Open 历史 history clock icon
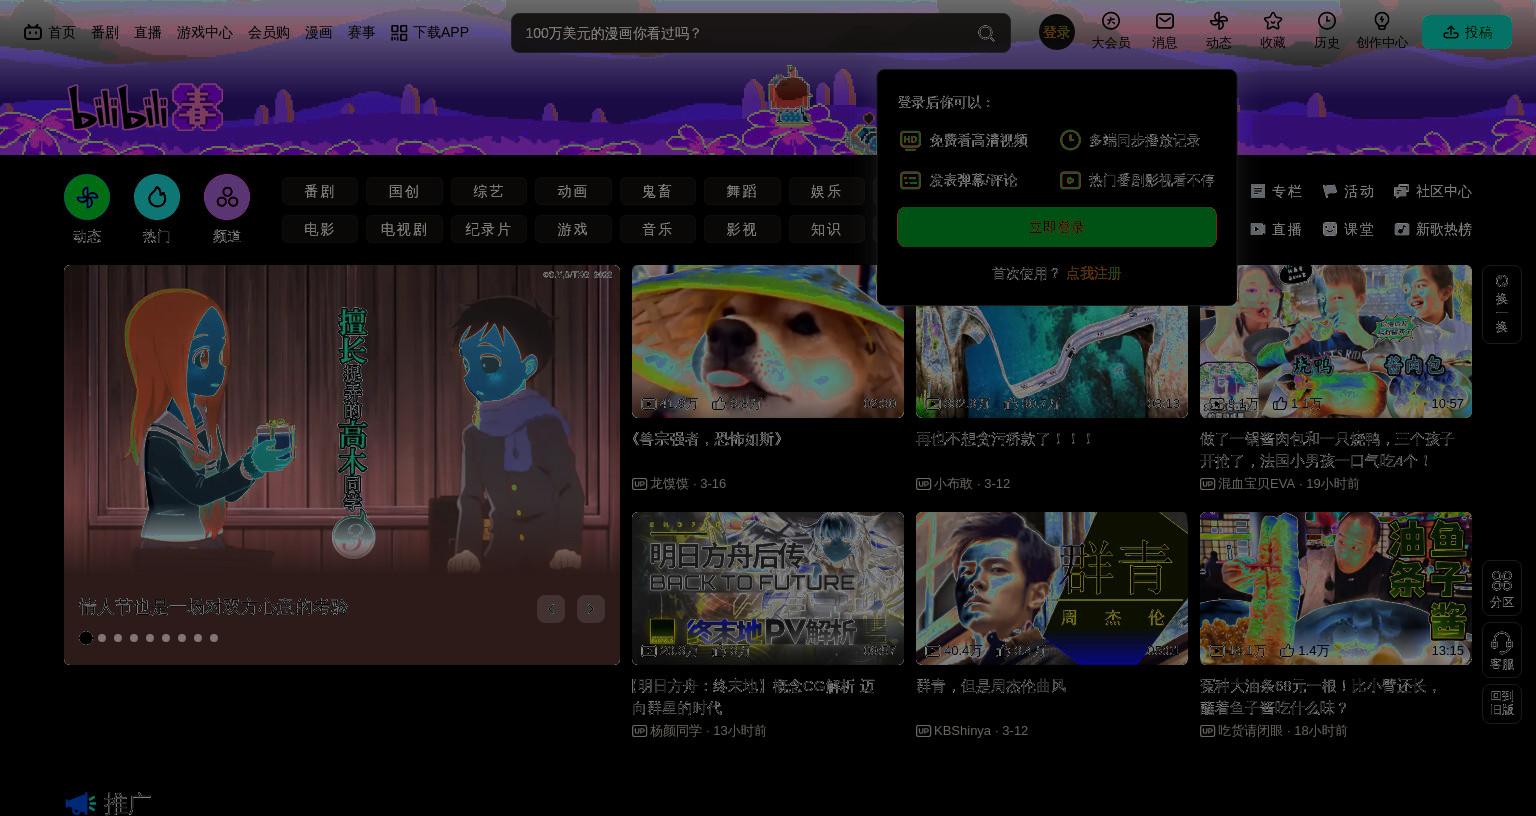Image resolution: width=1536 pixels, height=816 pixels. click(1327, 21)
